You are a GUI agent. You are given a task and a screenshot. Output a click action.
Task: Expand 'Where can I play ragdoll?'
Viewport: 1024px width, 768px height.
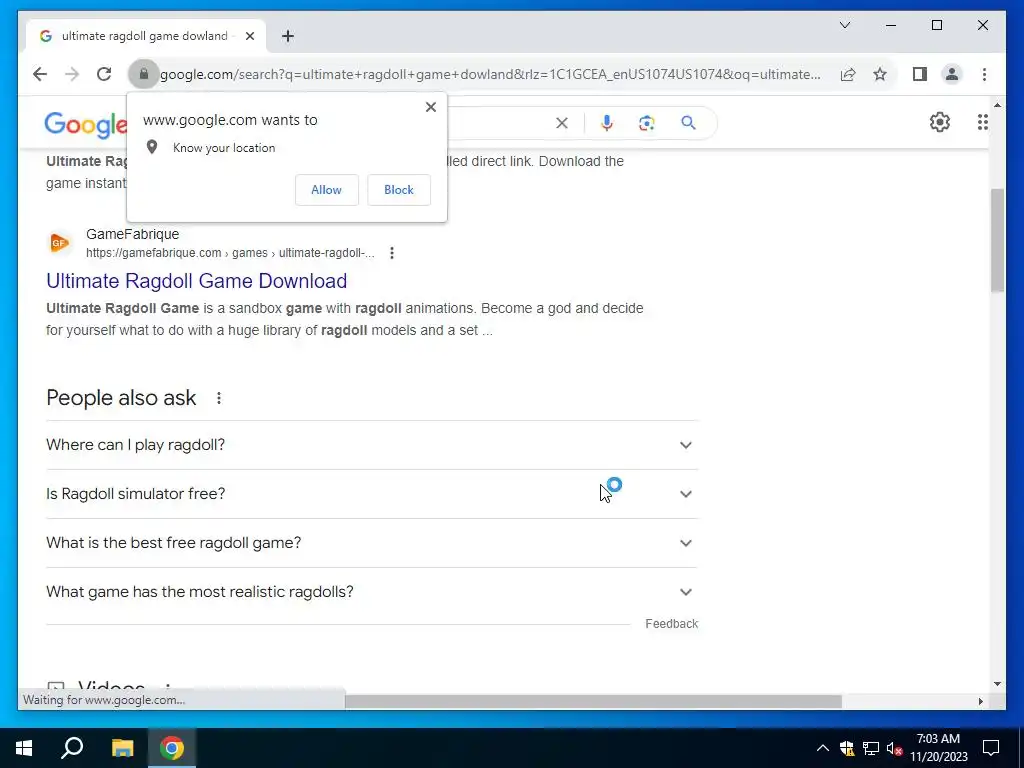click(372, 445)
